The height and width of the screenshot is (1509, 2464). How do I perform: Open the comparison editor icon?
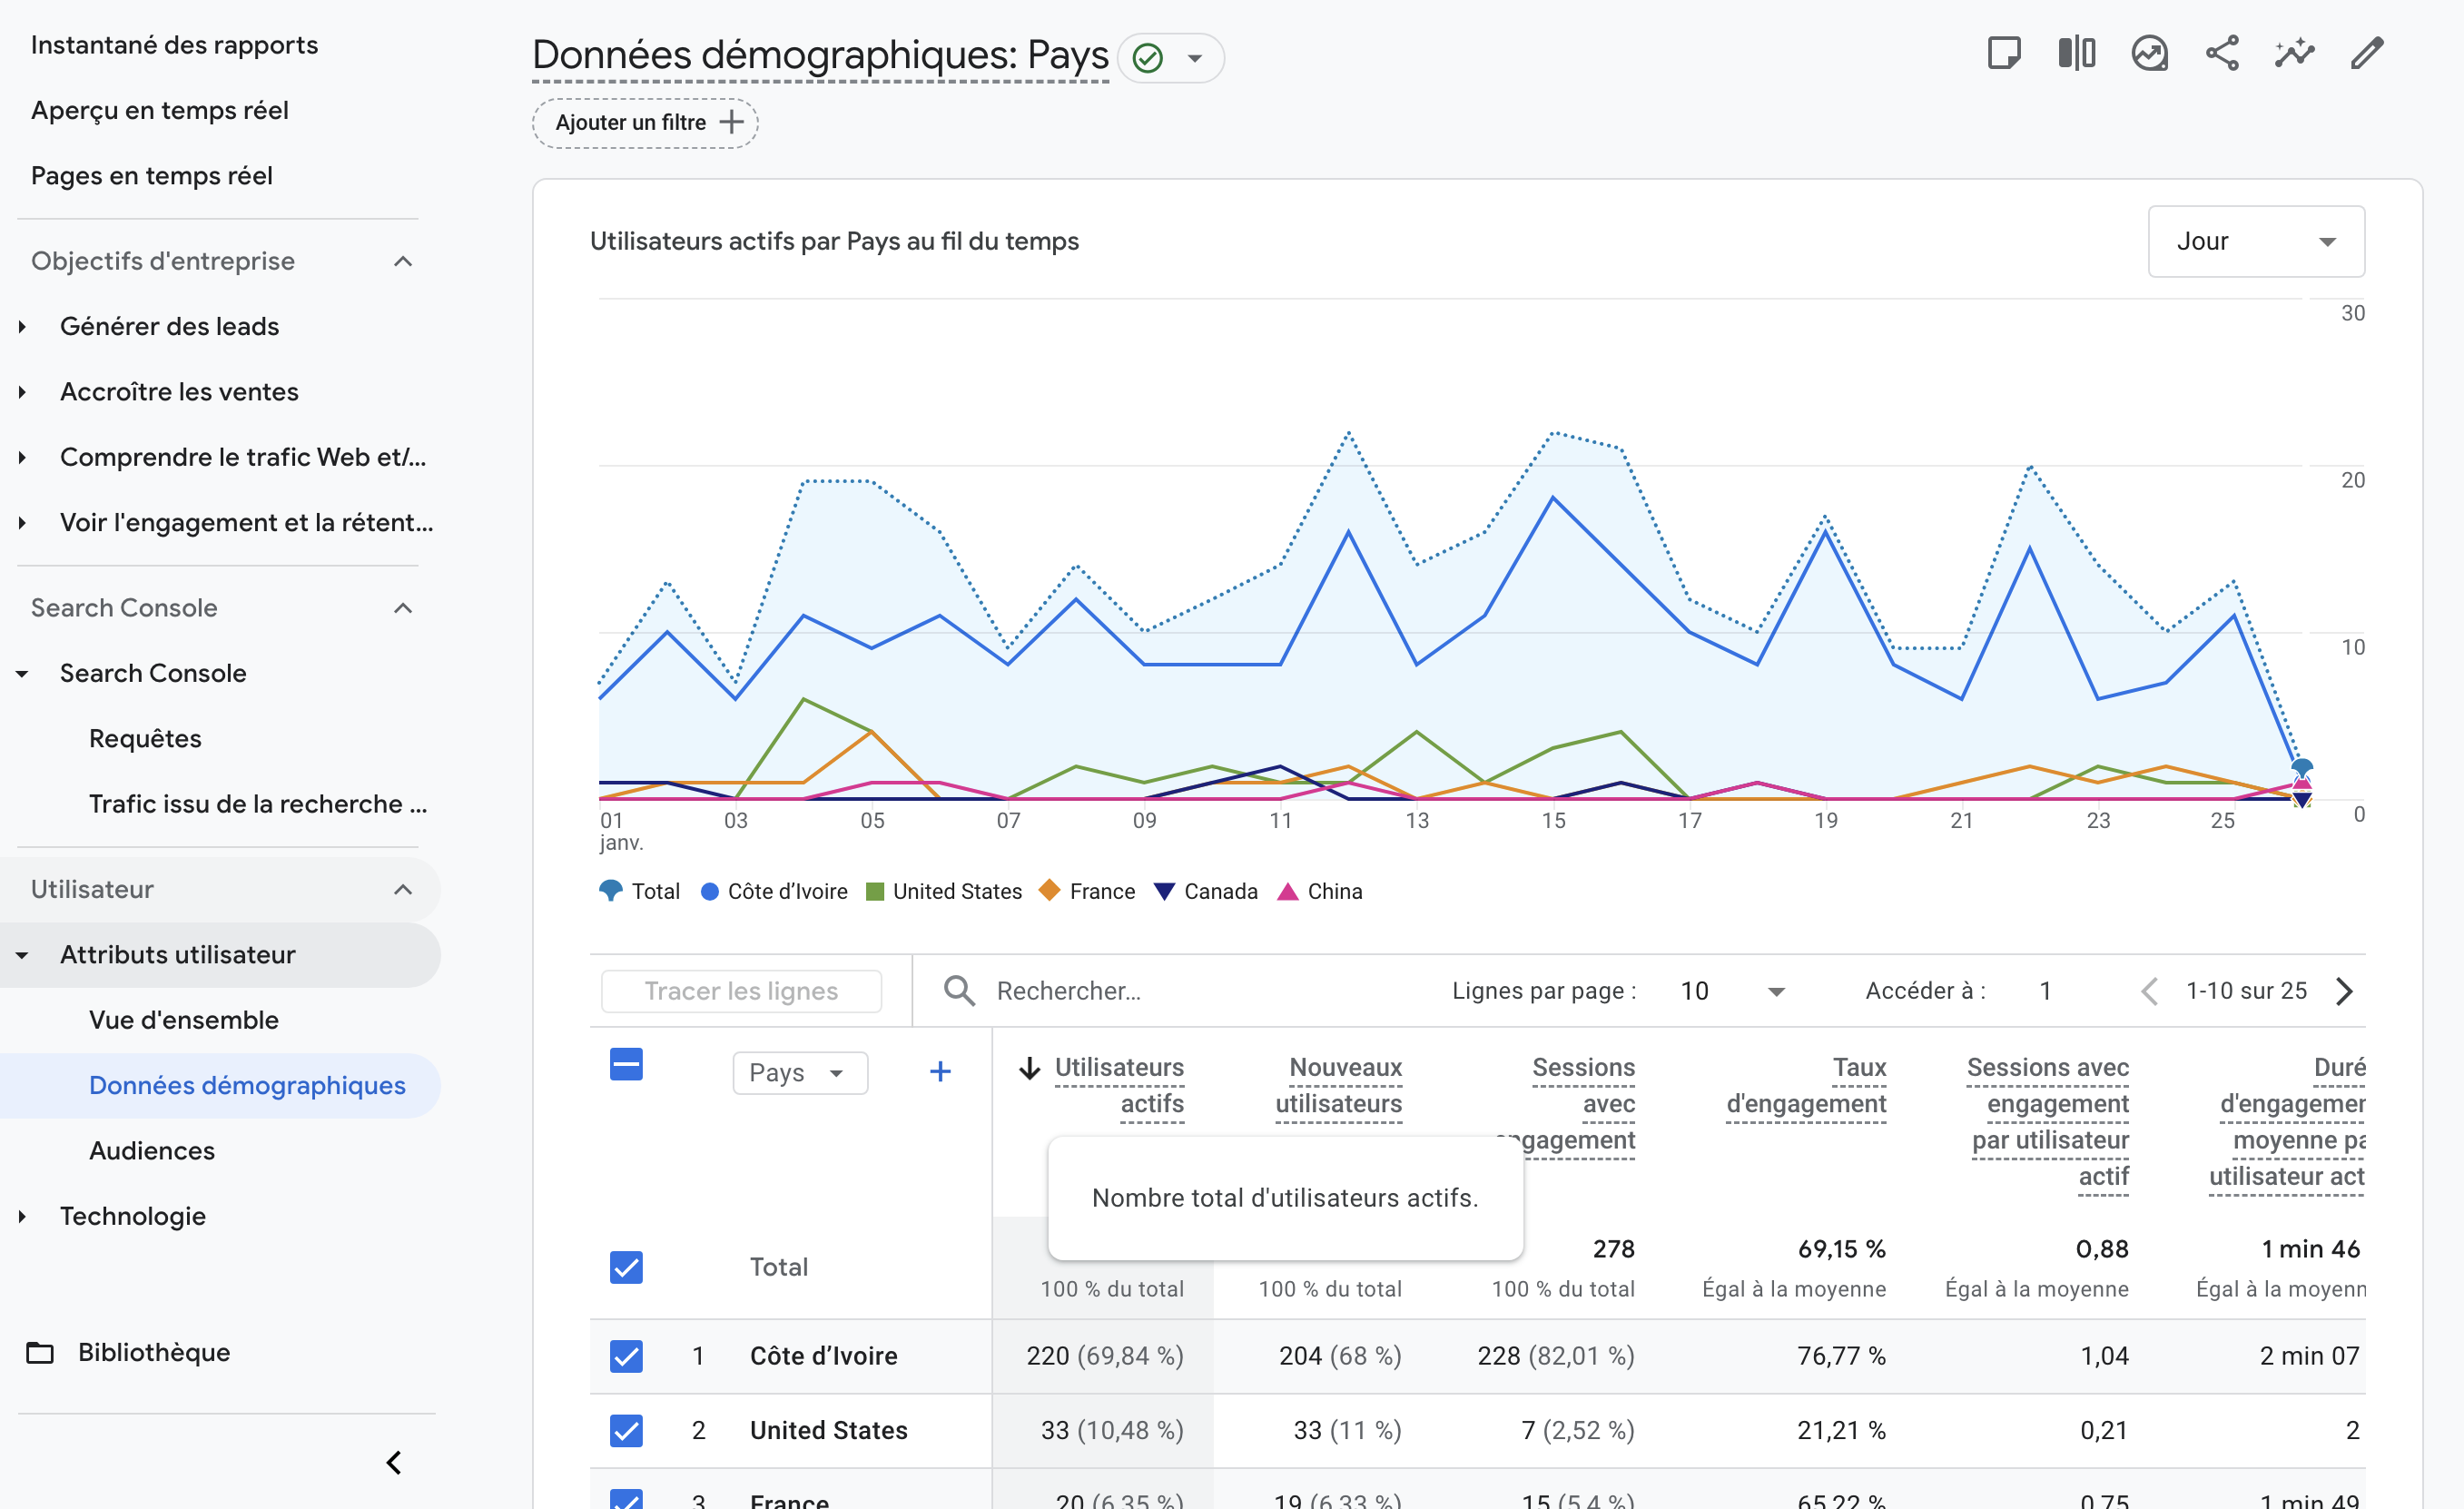2076,52
